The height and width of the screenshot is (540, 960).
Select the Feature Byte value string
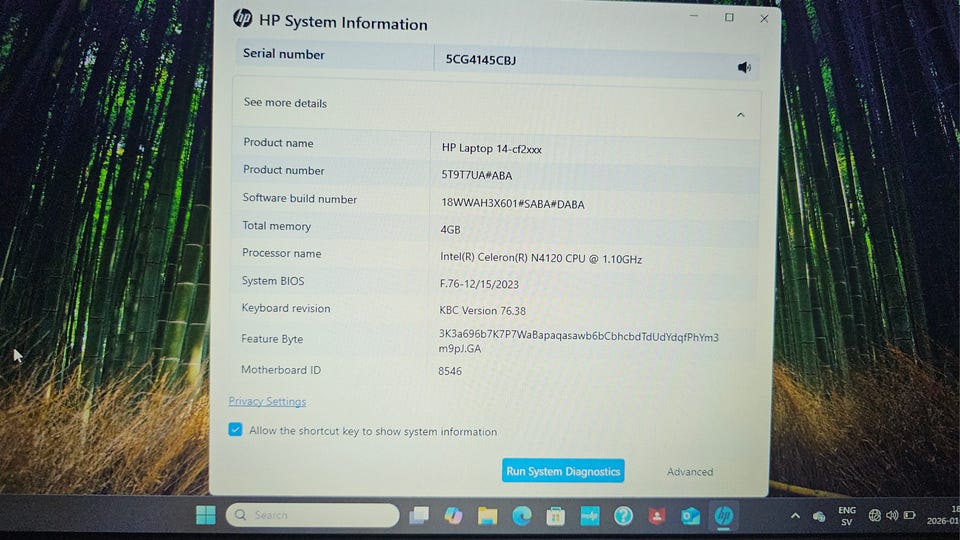(x=579, y=342)
